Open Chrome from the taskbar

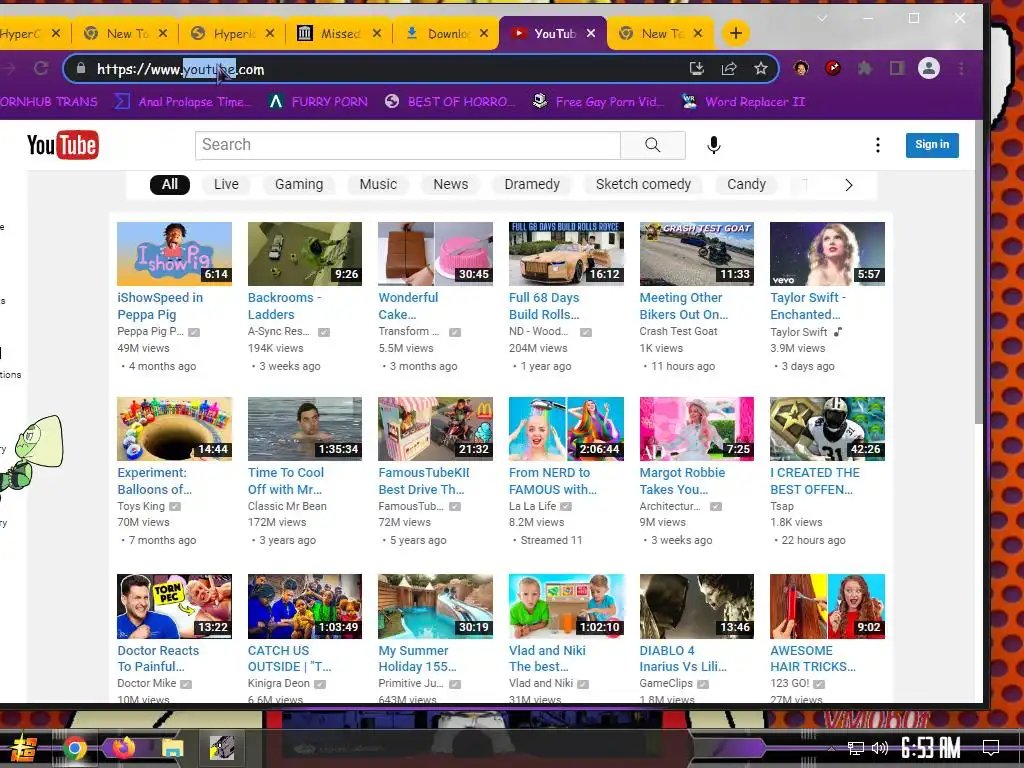[x=74, y=747]
